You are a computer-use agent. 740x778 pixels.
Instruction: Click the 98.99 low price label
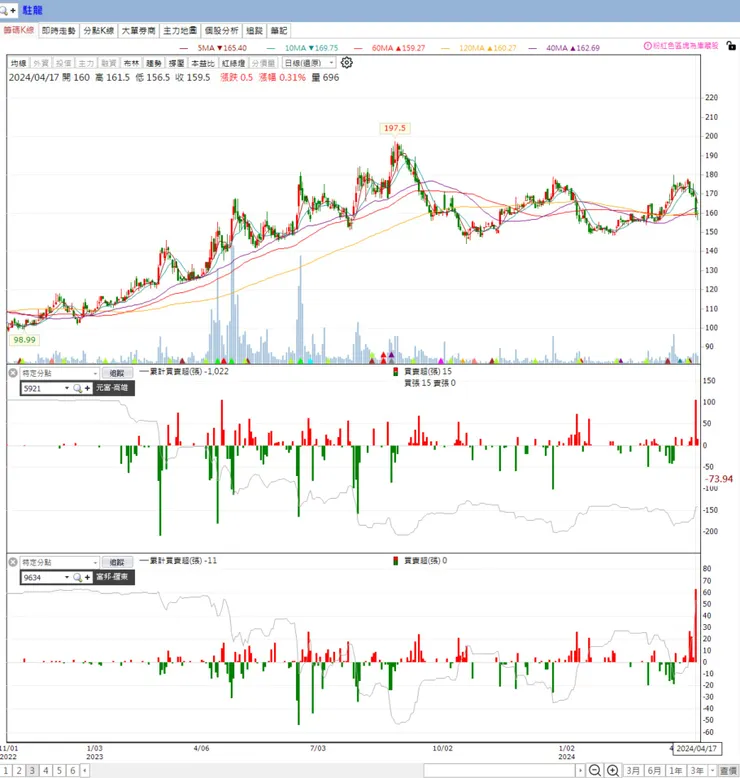(24, 340)
